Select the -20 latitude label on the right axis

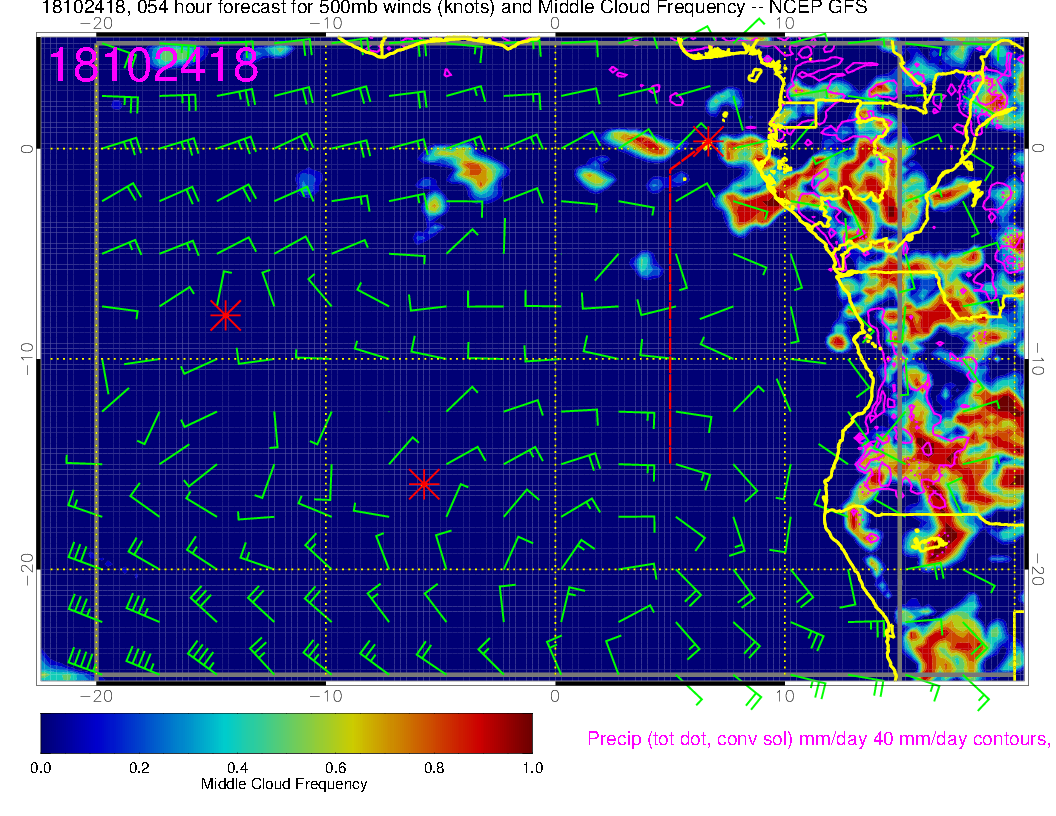[x=1038, y=570]
